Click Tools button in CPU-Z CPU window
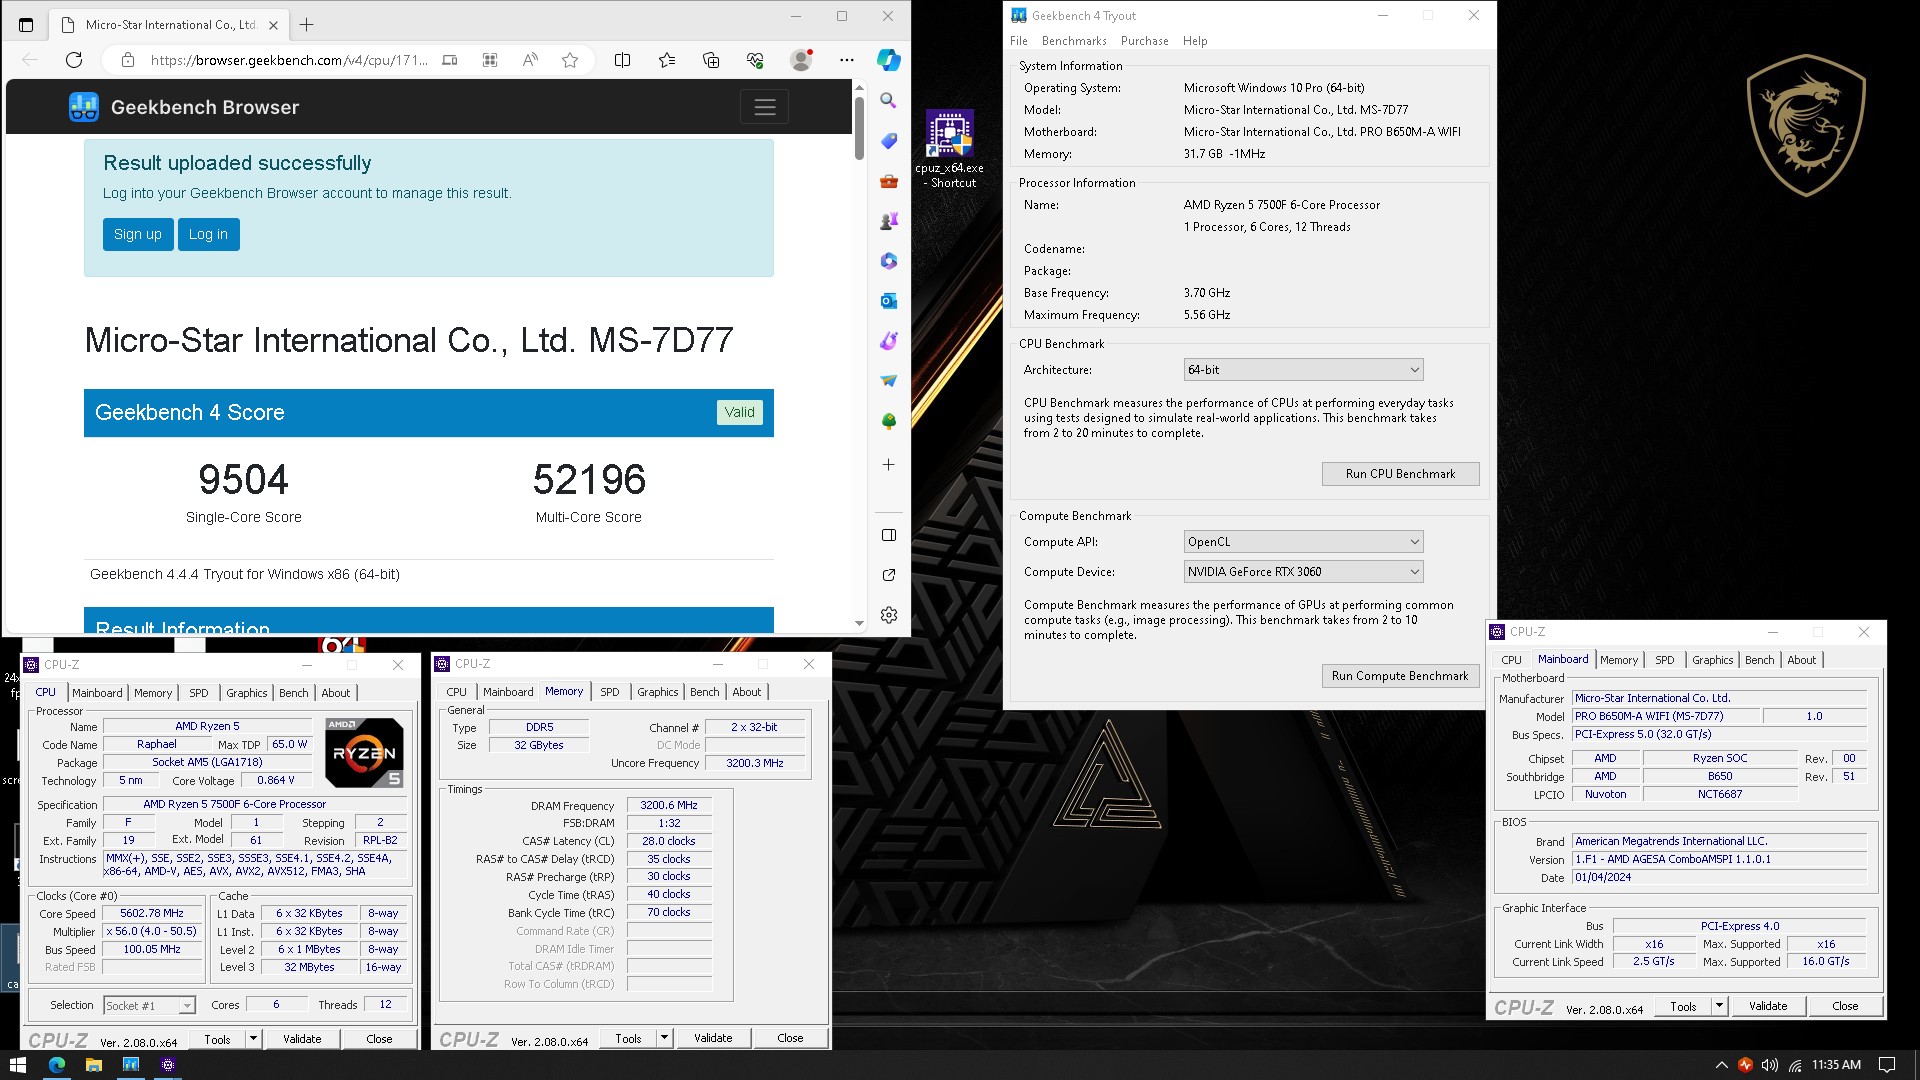 tap(217, 1039)
